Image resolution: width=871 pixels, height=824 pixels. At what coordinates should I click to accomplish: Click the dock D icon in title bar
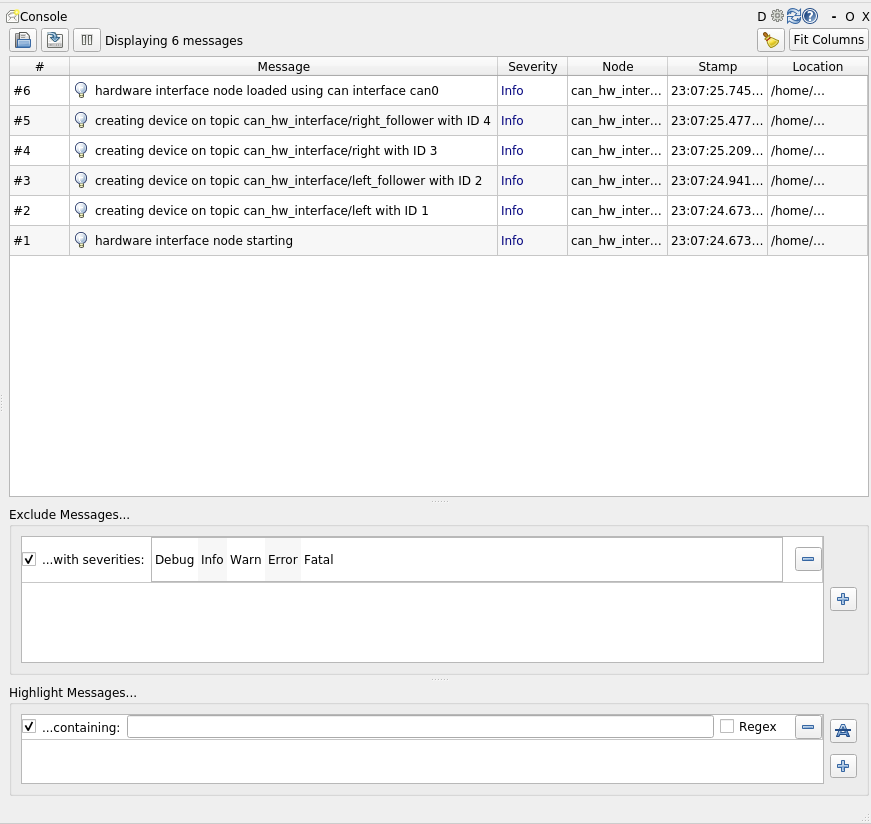(762, 17)
